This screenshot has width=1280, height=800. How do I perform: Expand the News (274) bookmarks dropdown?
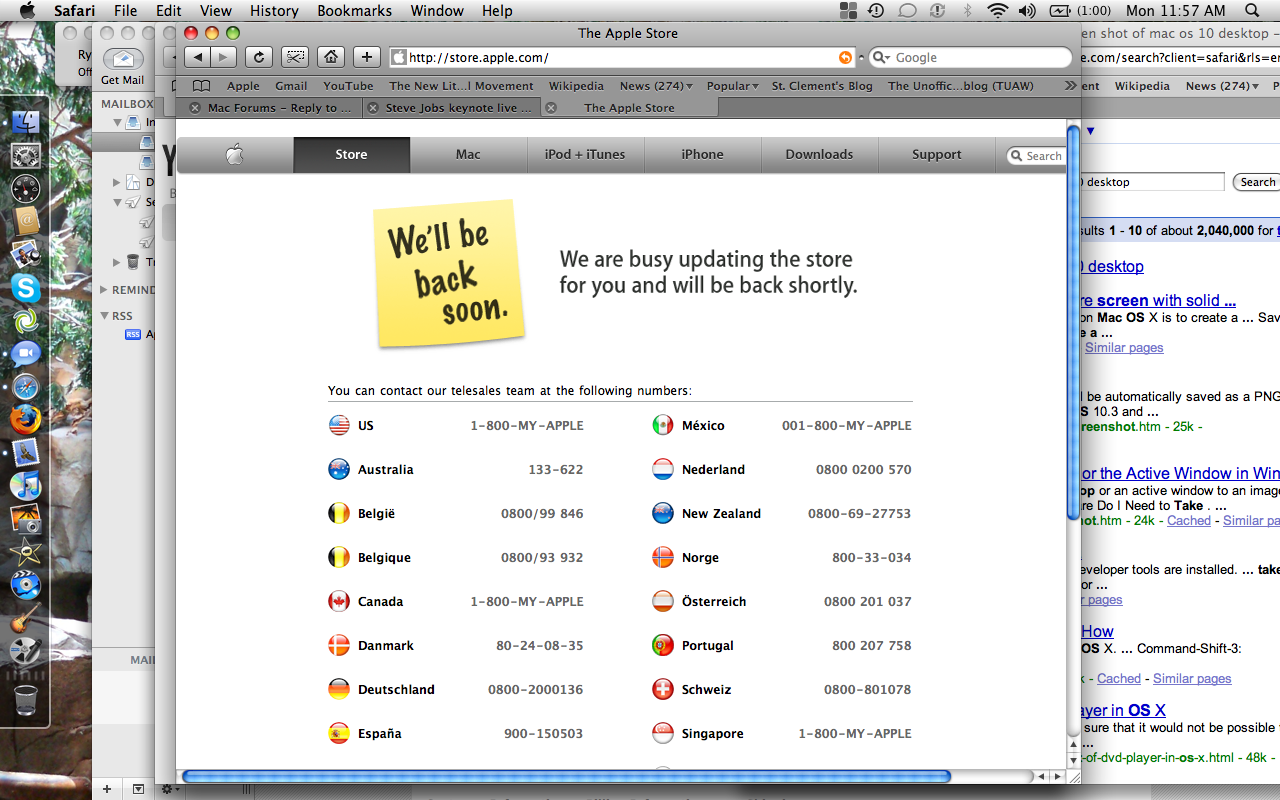657,86
